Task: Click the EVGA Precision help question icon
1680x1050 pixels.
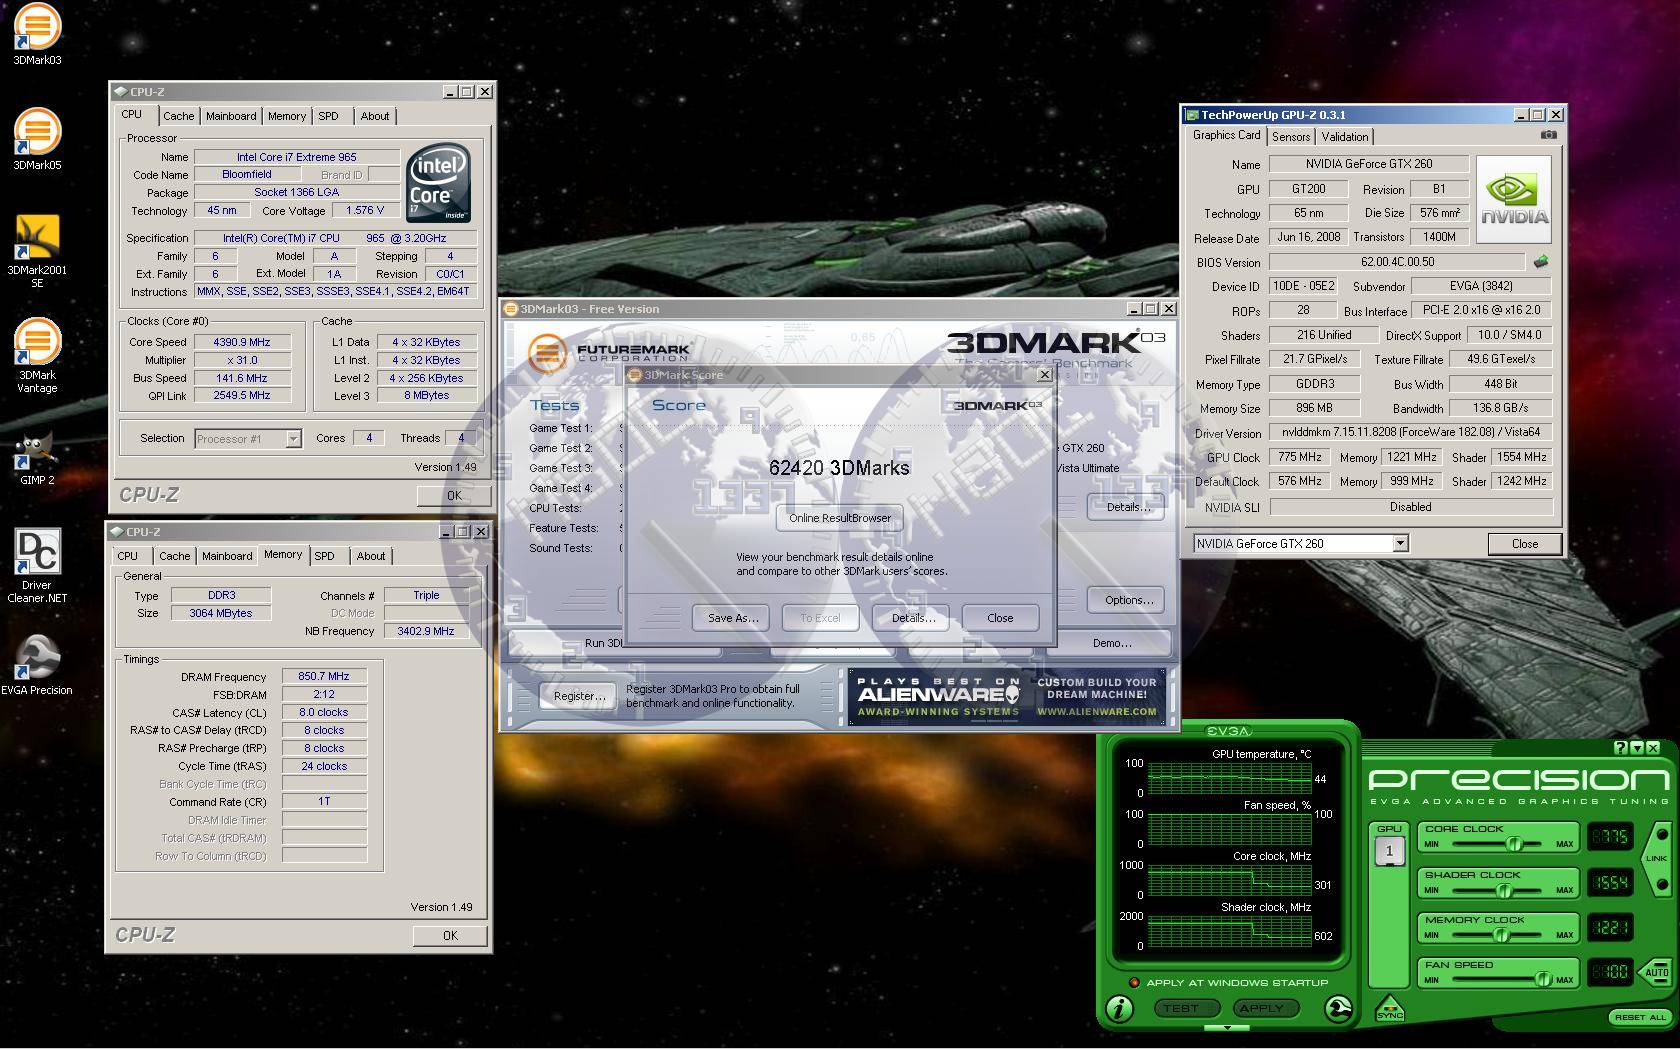Action: 1621,747
